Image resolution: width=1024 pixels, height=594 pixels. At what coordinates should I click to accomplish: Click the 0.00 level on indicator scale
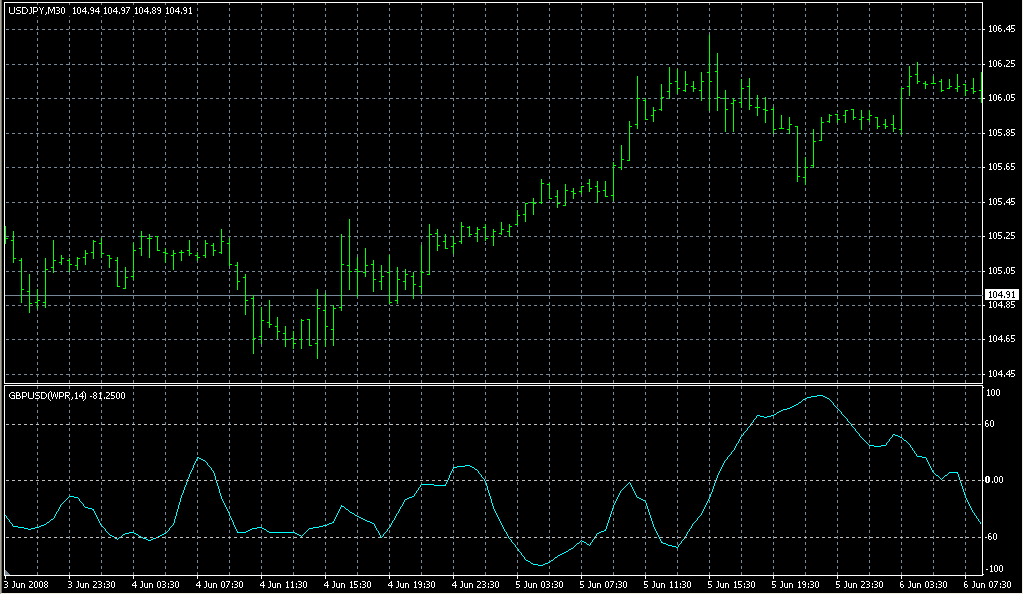tap(995, 480)
